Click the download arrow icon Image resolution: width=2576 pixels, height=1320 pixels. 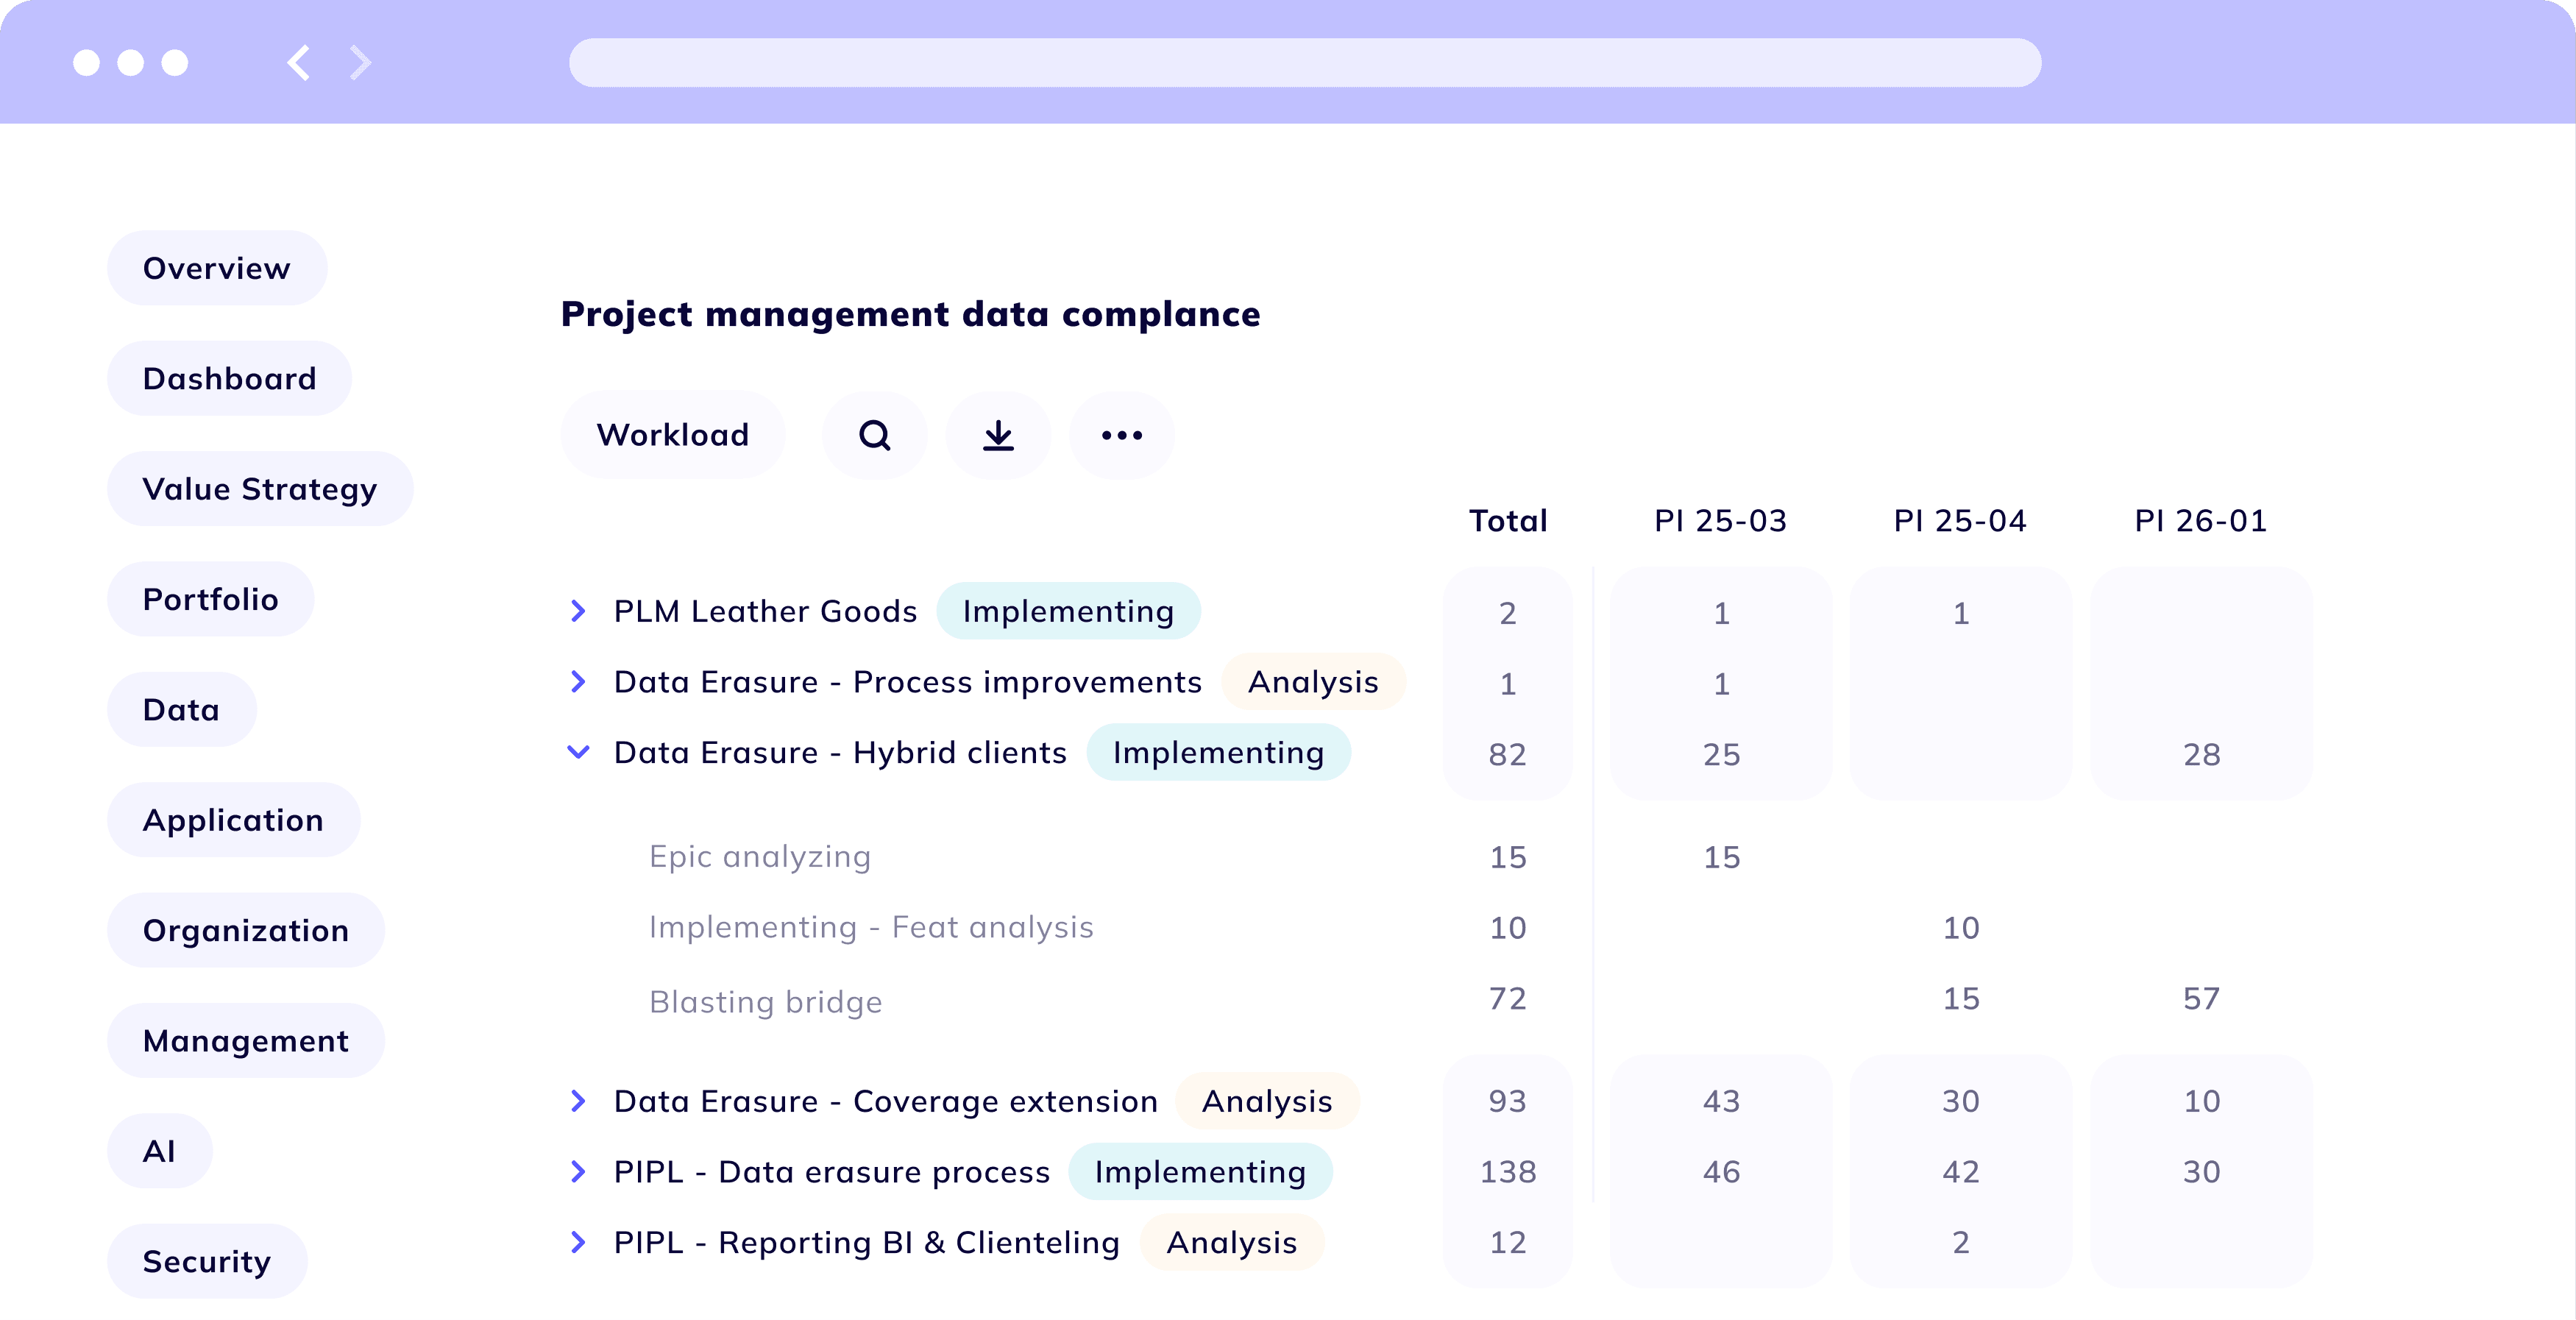(x=998, y=435)
